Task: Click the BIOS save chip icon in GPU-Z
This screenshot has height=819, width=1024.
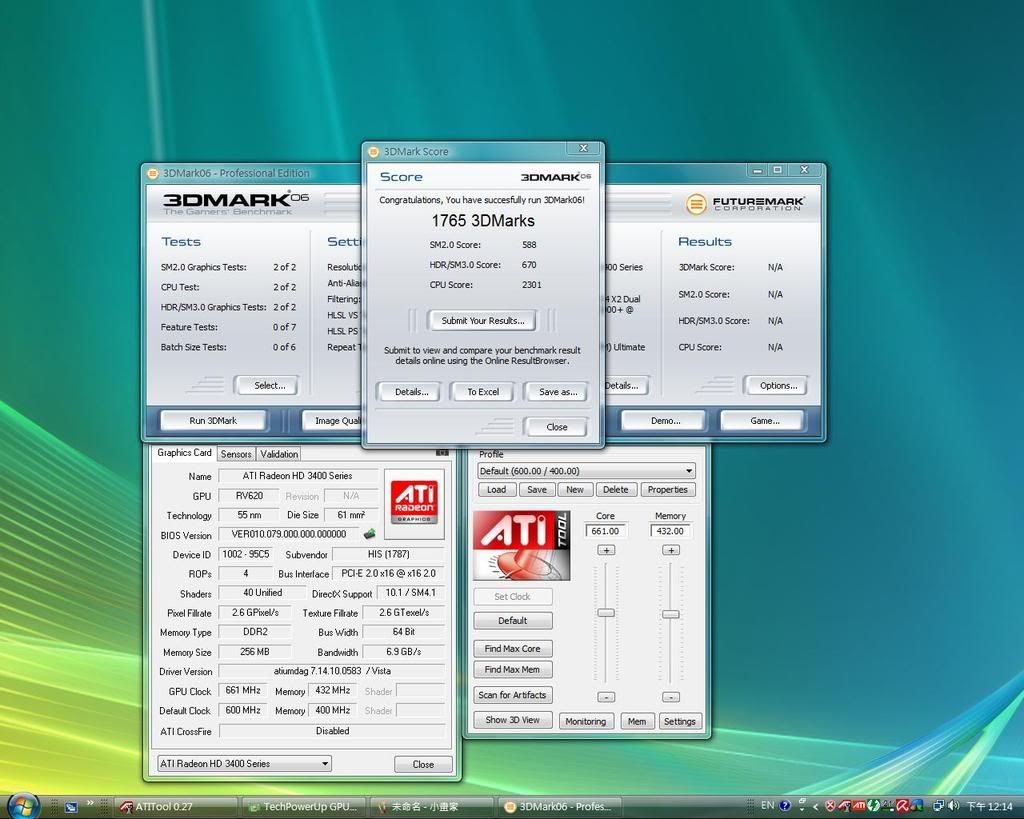Action: point(370,534)
